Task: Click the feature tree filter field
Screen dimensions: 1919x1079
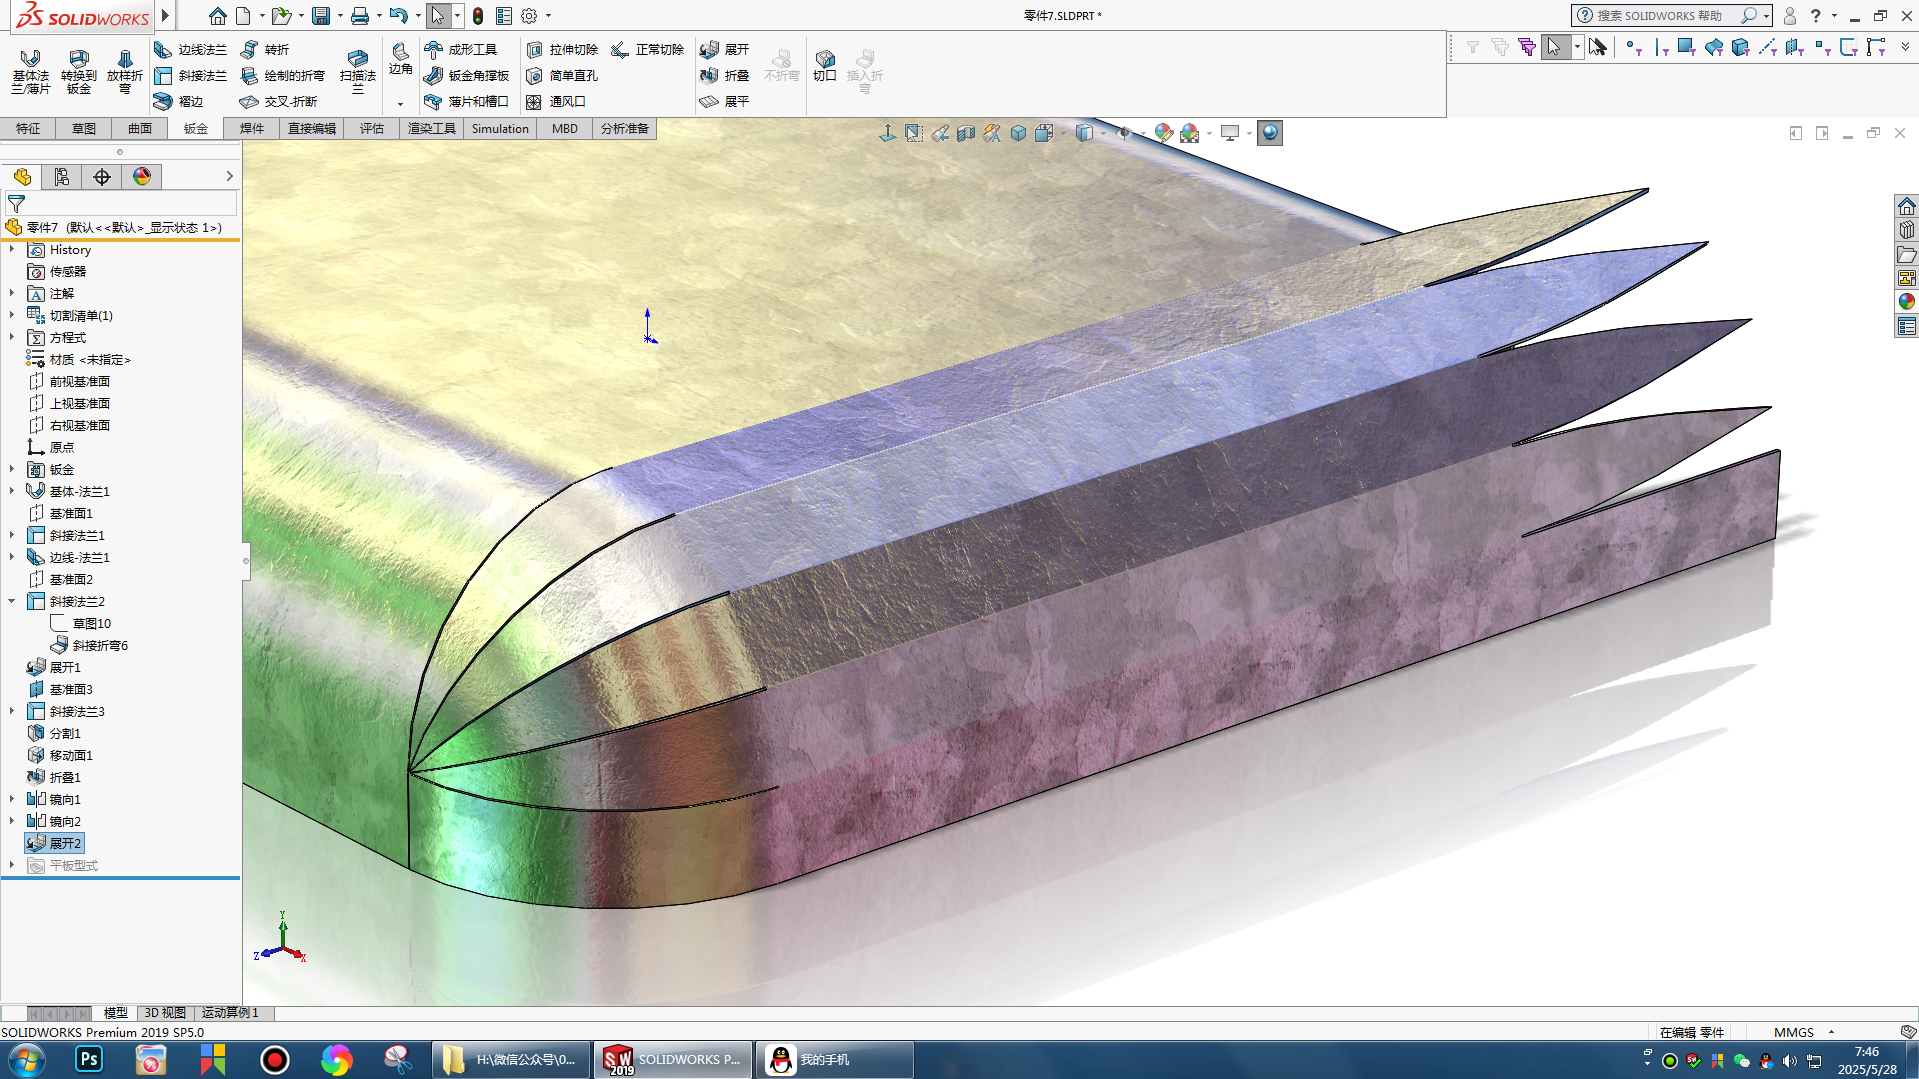Action: point(121,203)
